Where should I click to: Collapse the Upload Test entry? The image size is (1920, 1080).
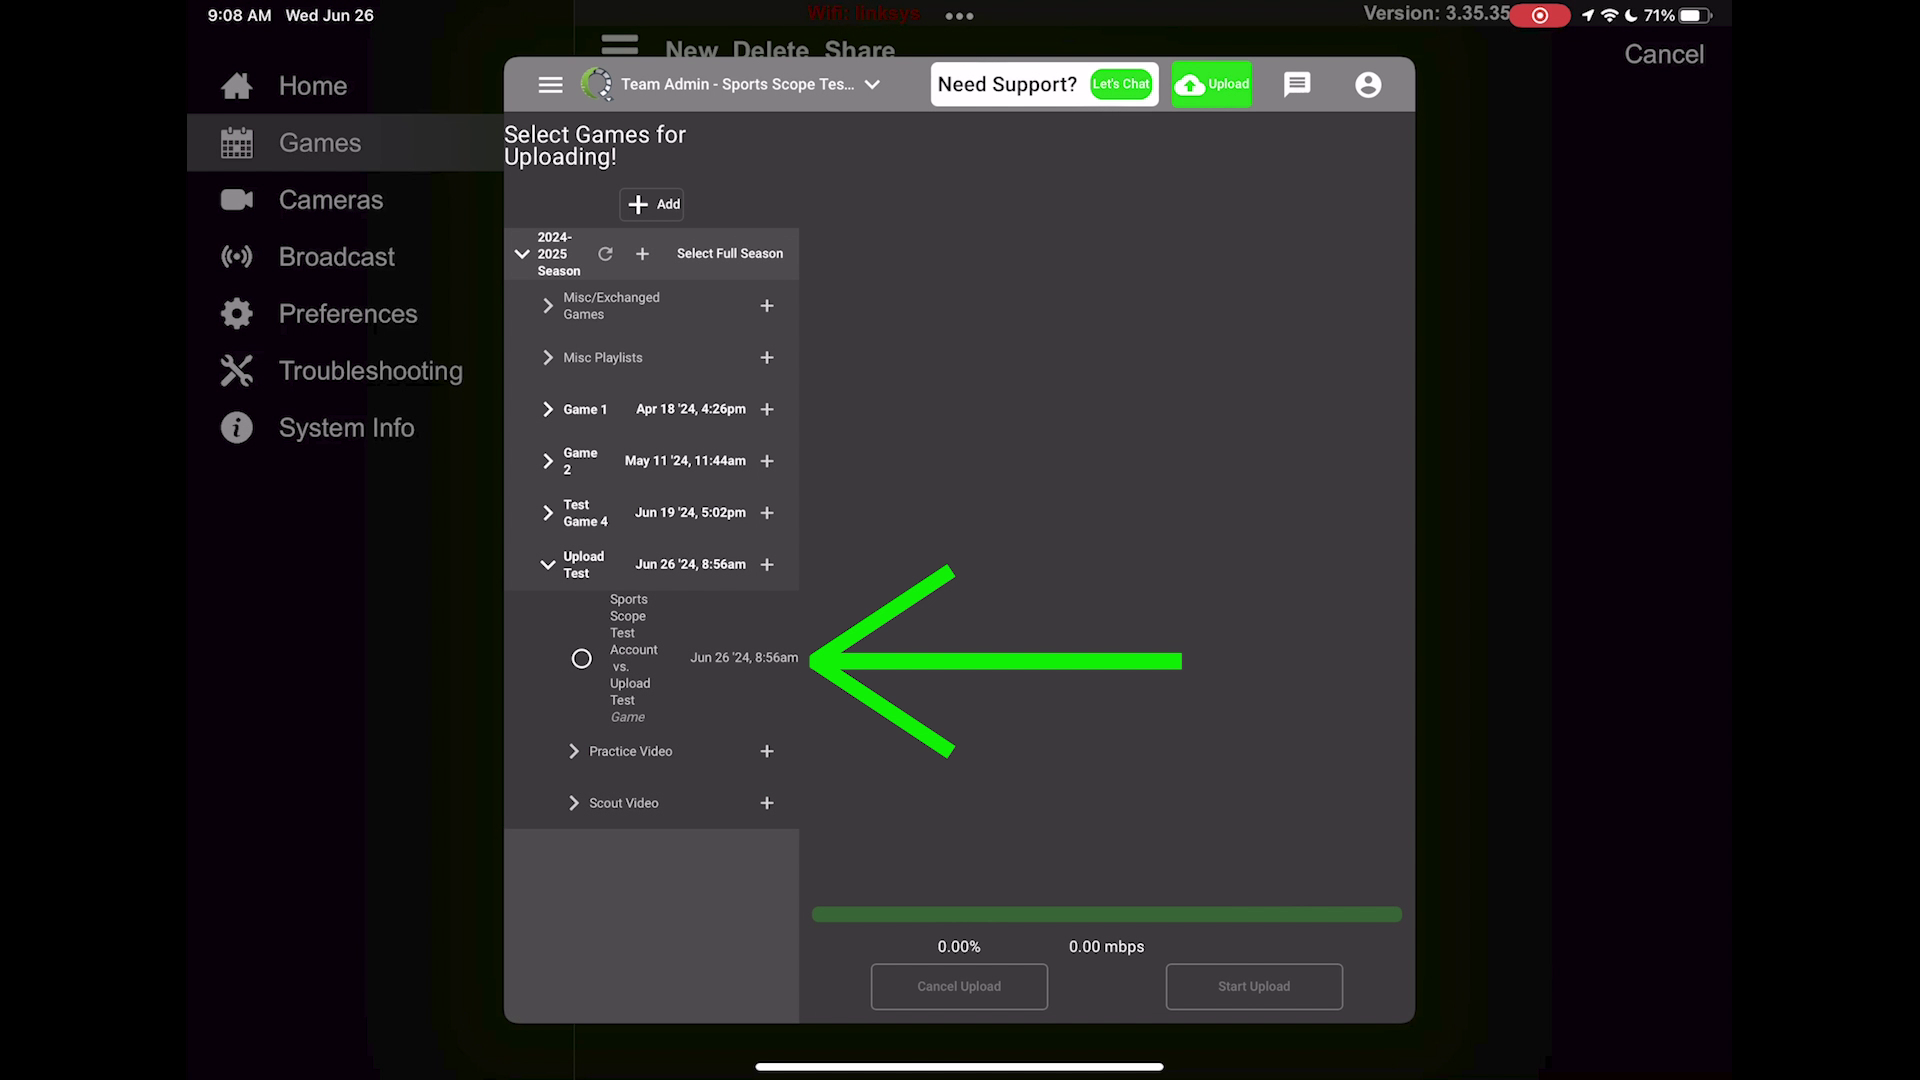click(548, 565)
